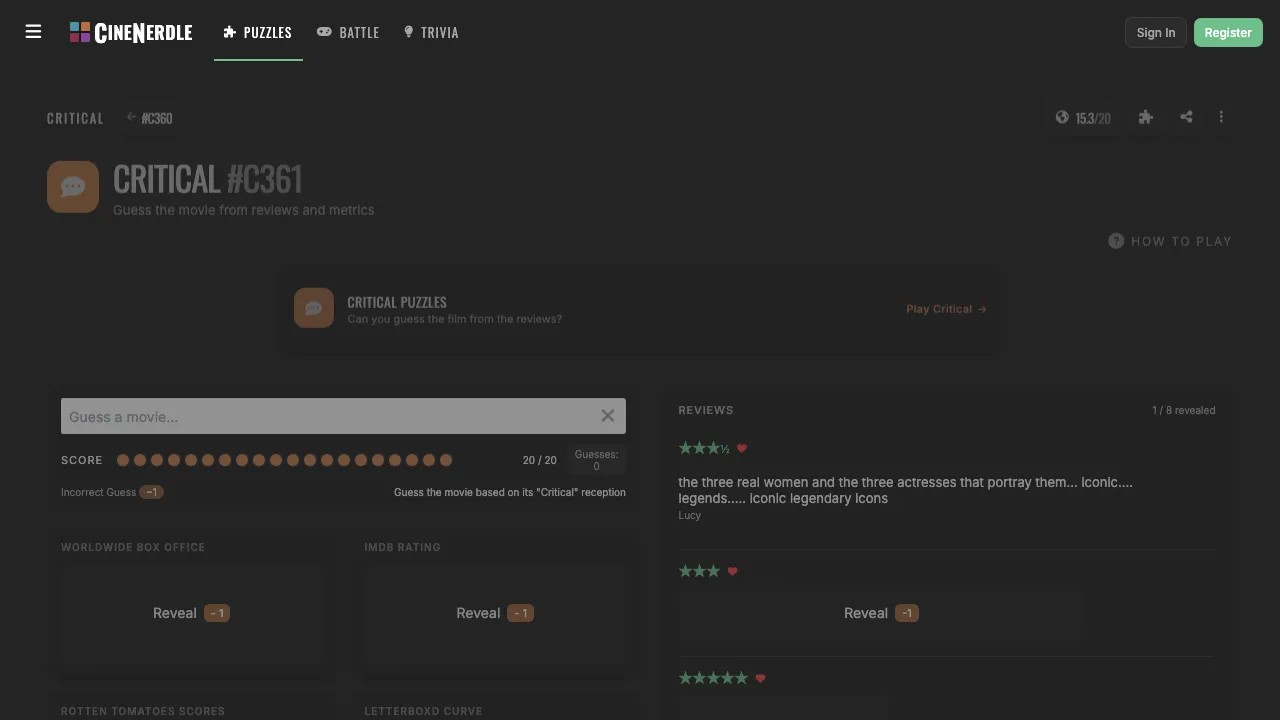This screenshot has height=720, width=1280.
Task: Click the REVIEWS section header
Action: pos(706,410)
